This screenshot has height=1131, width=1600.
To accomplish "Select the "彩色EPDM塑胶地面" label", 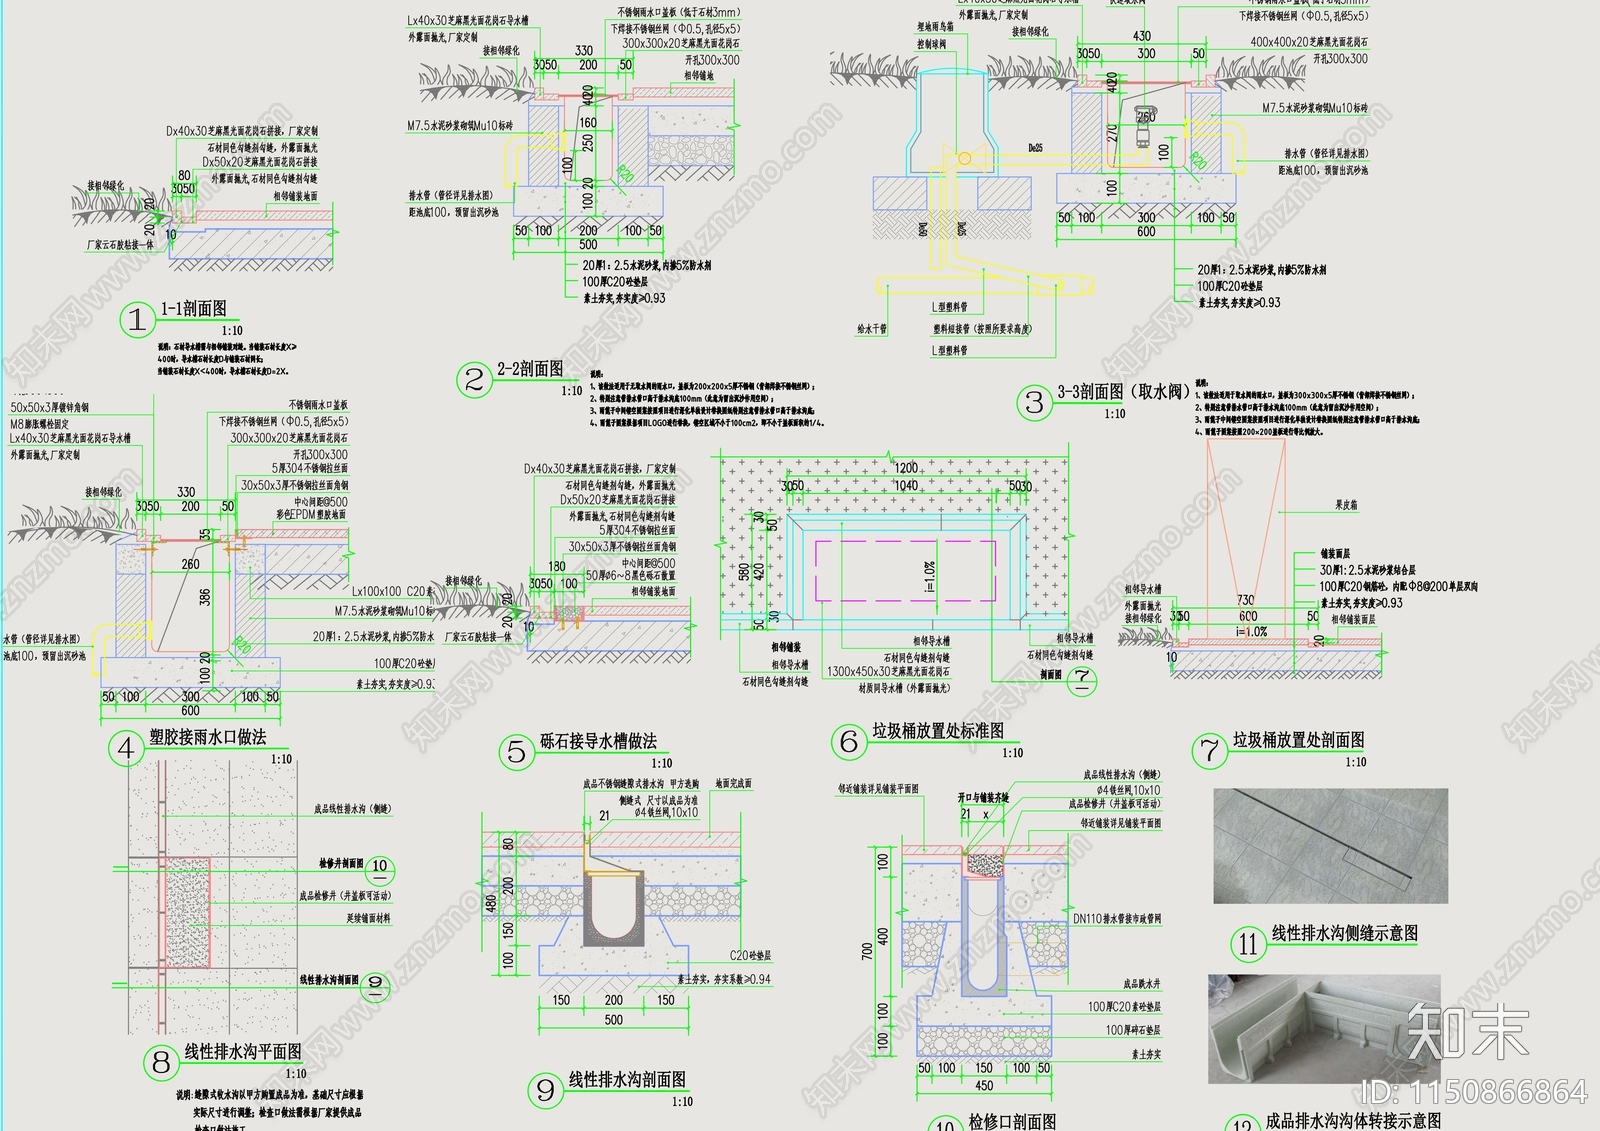I will [x=312, y=515].
